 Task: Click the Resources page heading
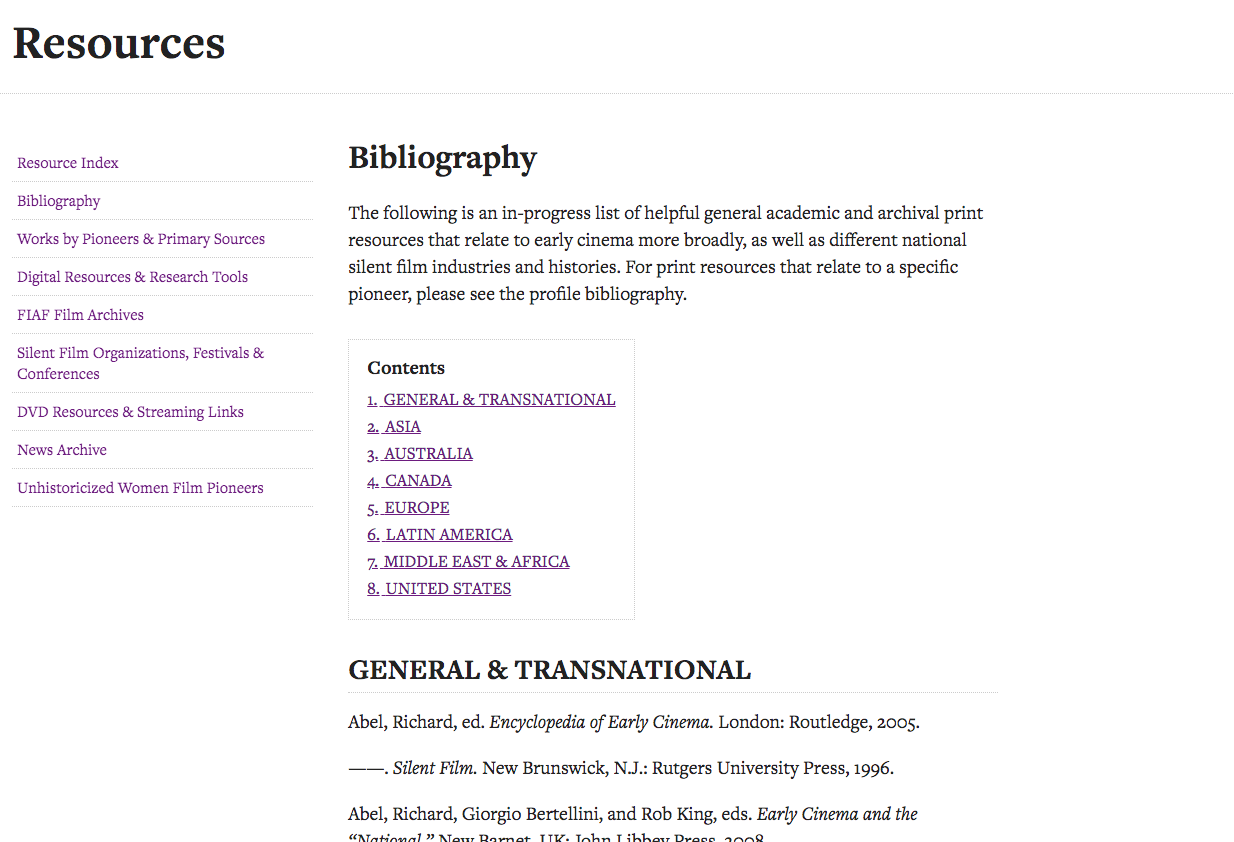click(x=119, y=43)
